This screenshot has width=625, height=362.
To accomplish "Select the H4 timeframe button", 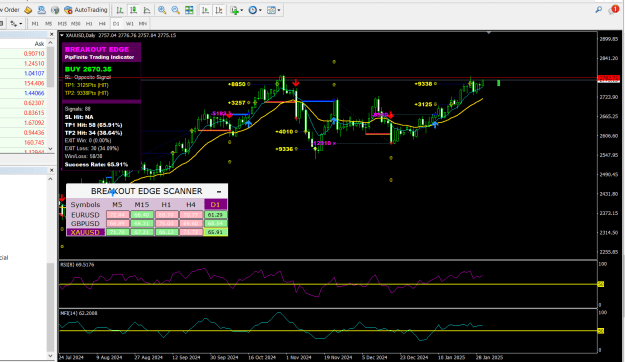I will tap(102, 24).
